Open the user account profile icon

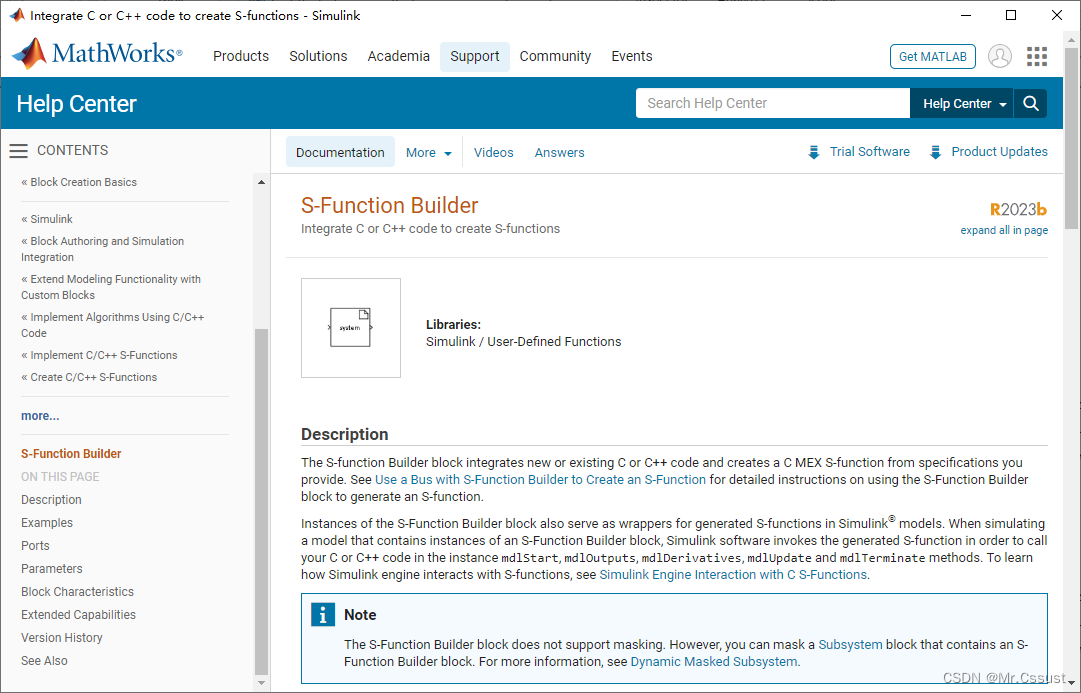tap(1000, 57)
